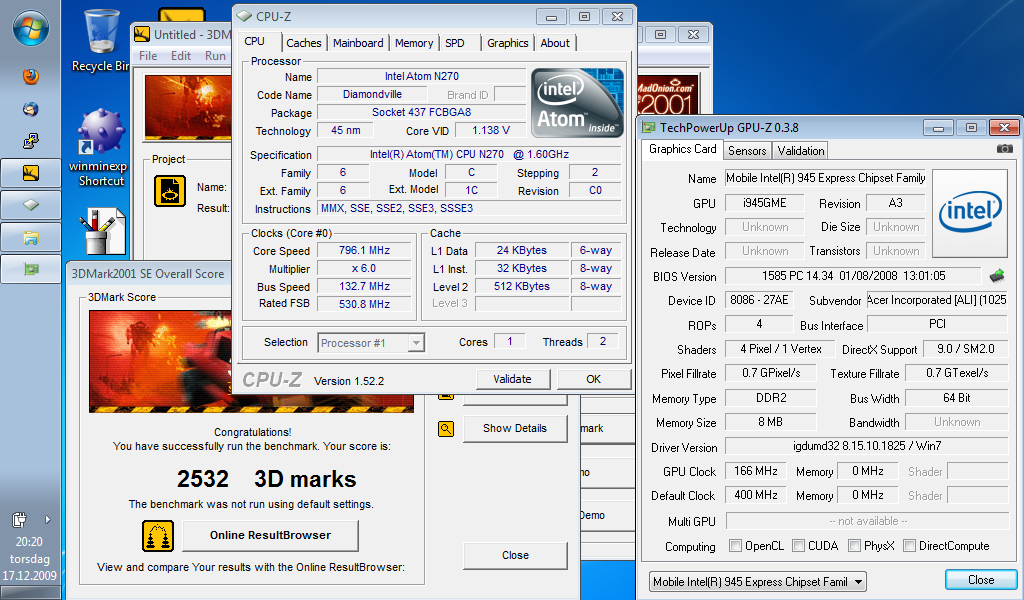The height and width of the screenshot is (600, 1024).
Task: Click the 3DMark project icon
Action: (170, 191)
